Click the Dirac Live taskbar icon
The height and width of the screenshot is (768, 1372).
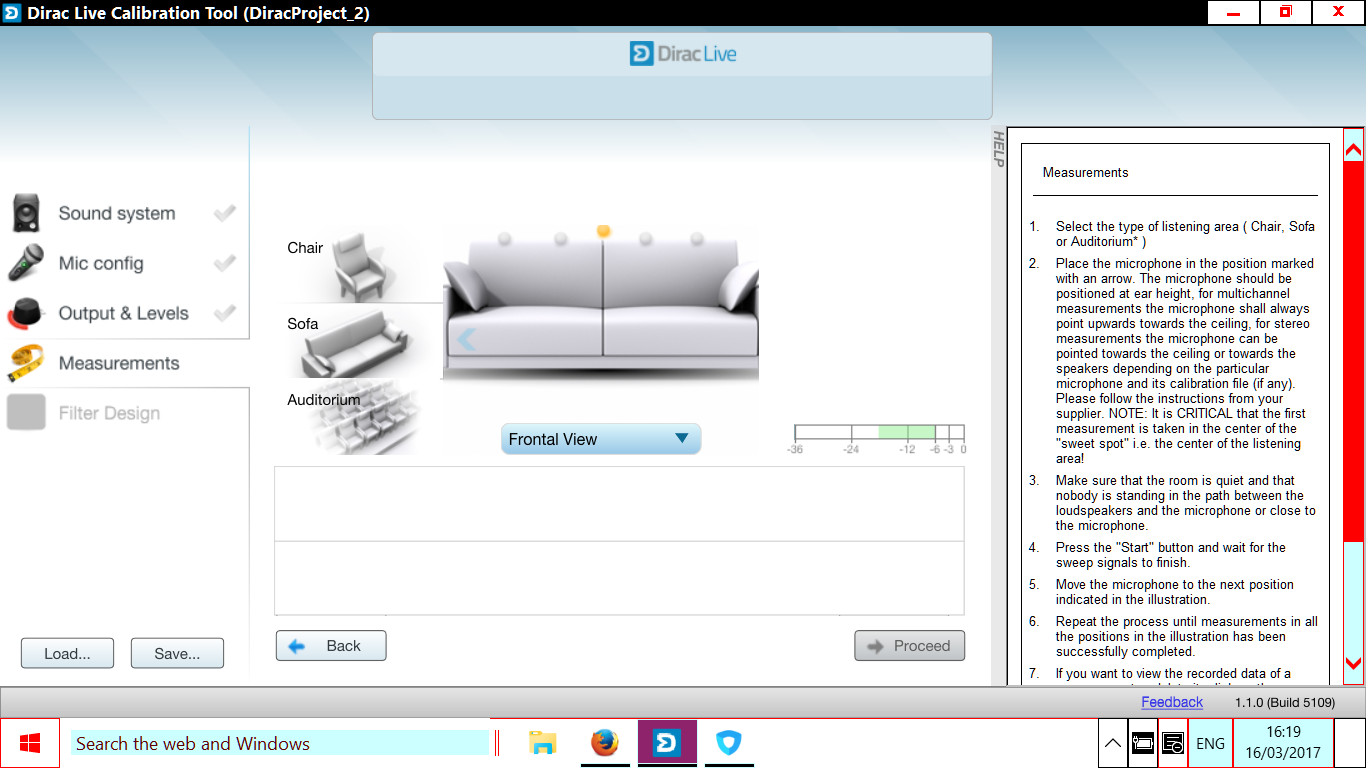(666, 743)
